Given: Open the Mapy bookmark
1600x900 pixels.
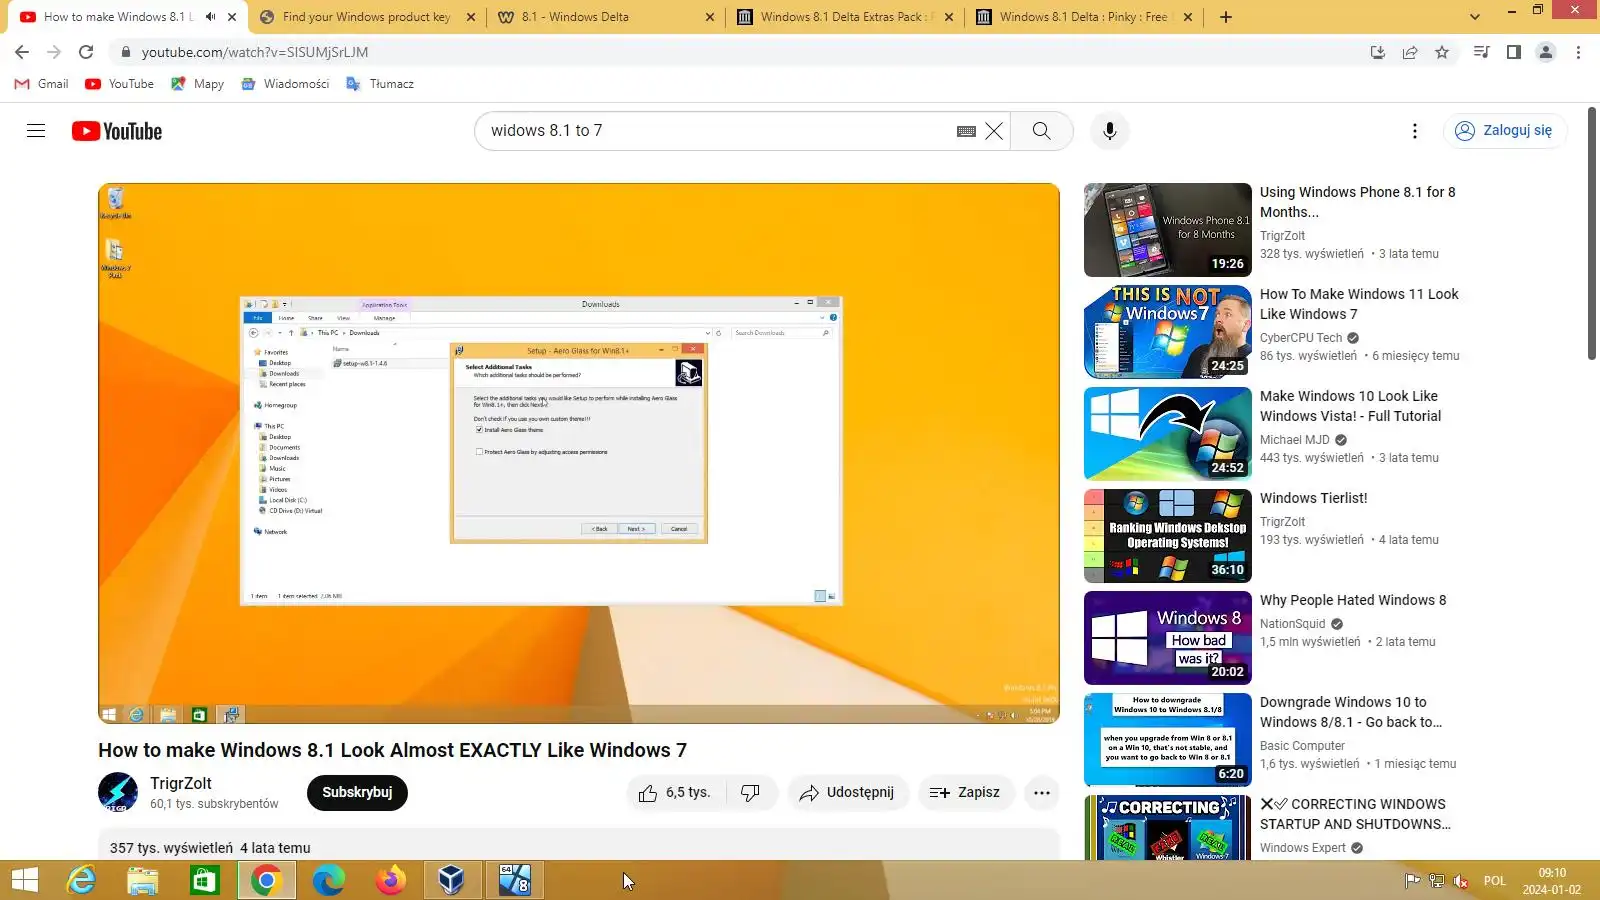Looking at the screenshot, I should tap(198, 84).
